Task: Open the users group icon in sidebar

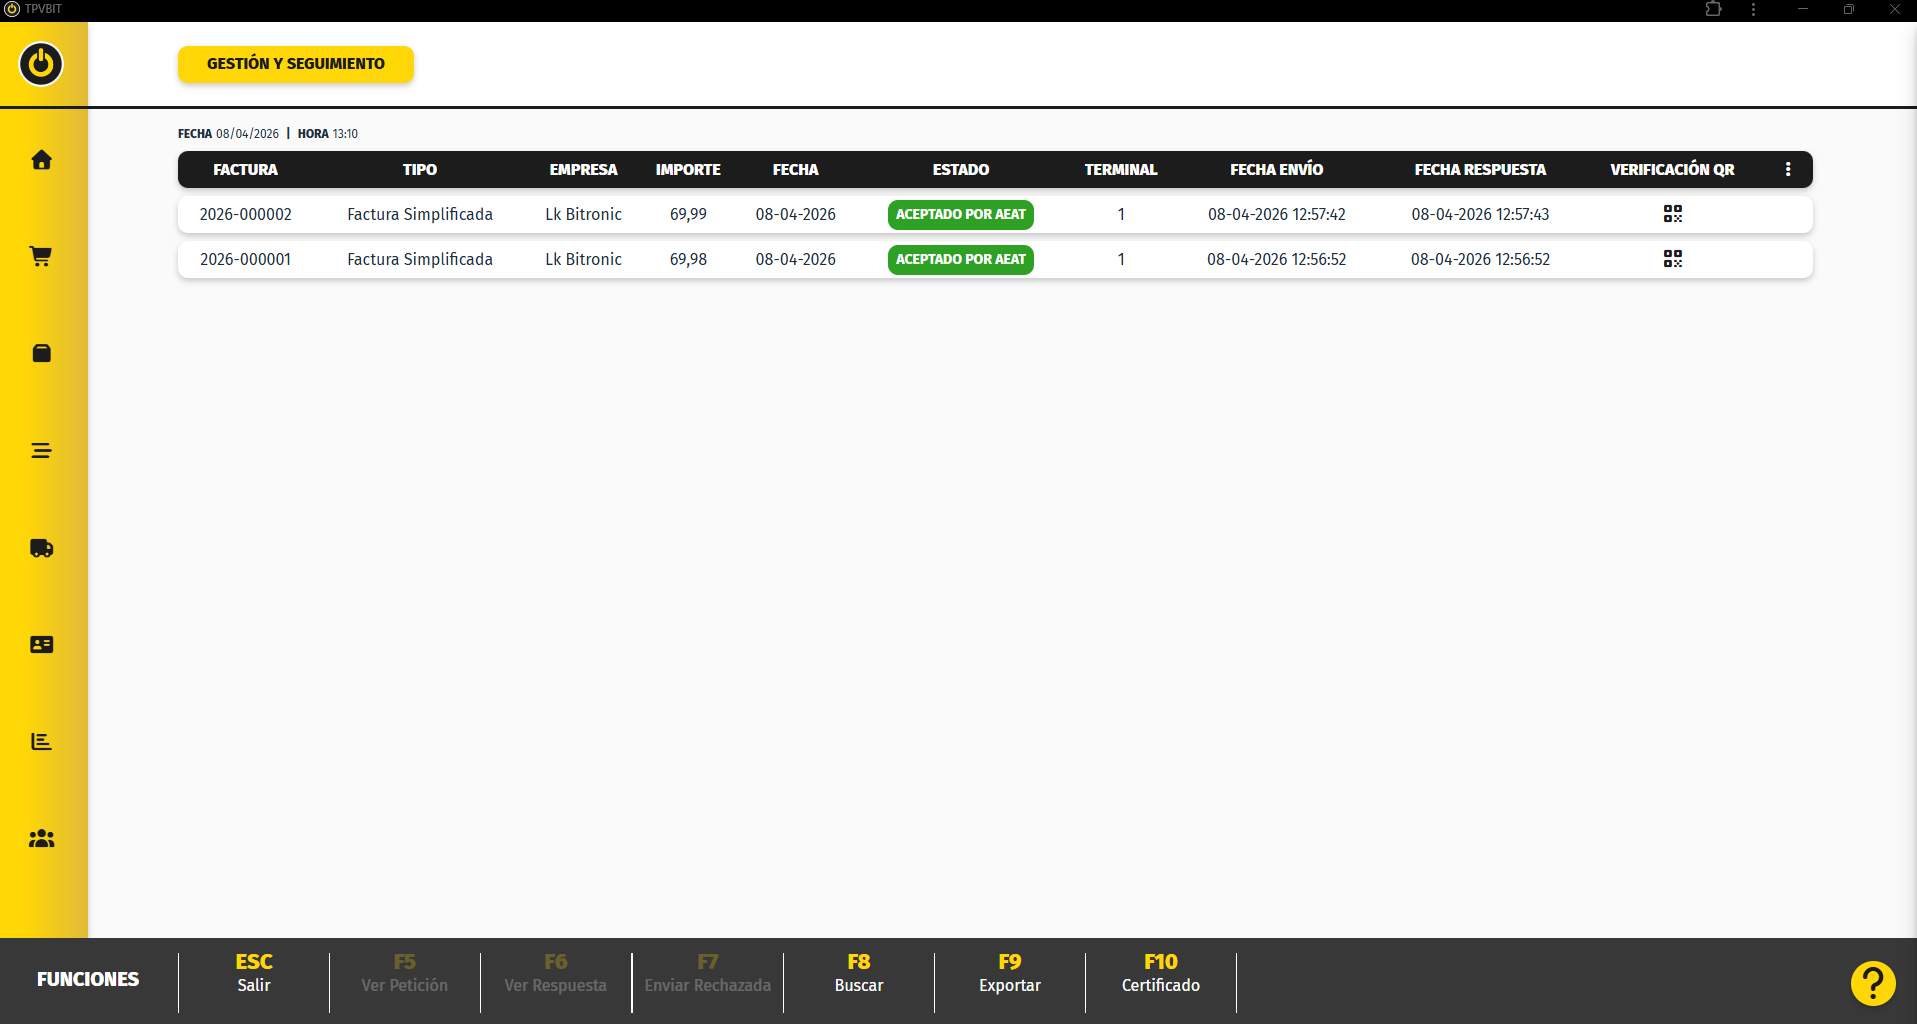Action: point(41,839)
